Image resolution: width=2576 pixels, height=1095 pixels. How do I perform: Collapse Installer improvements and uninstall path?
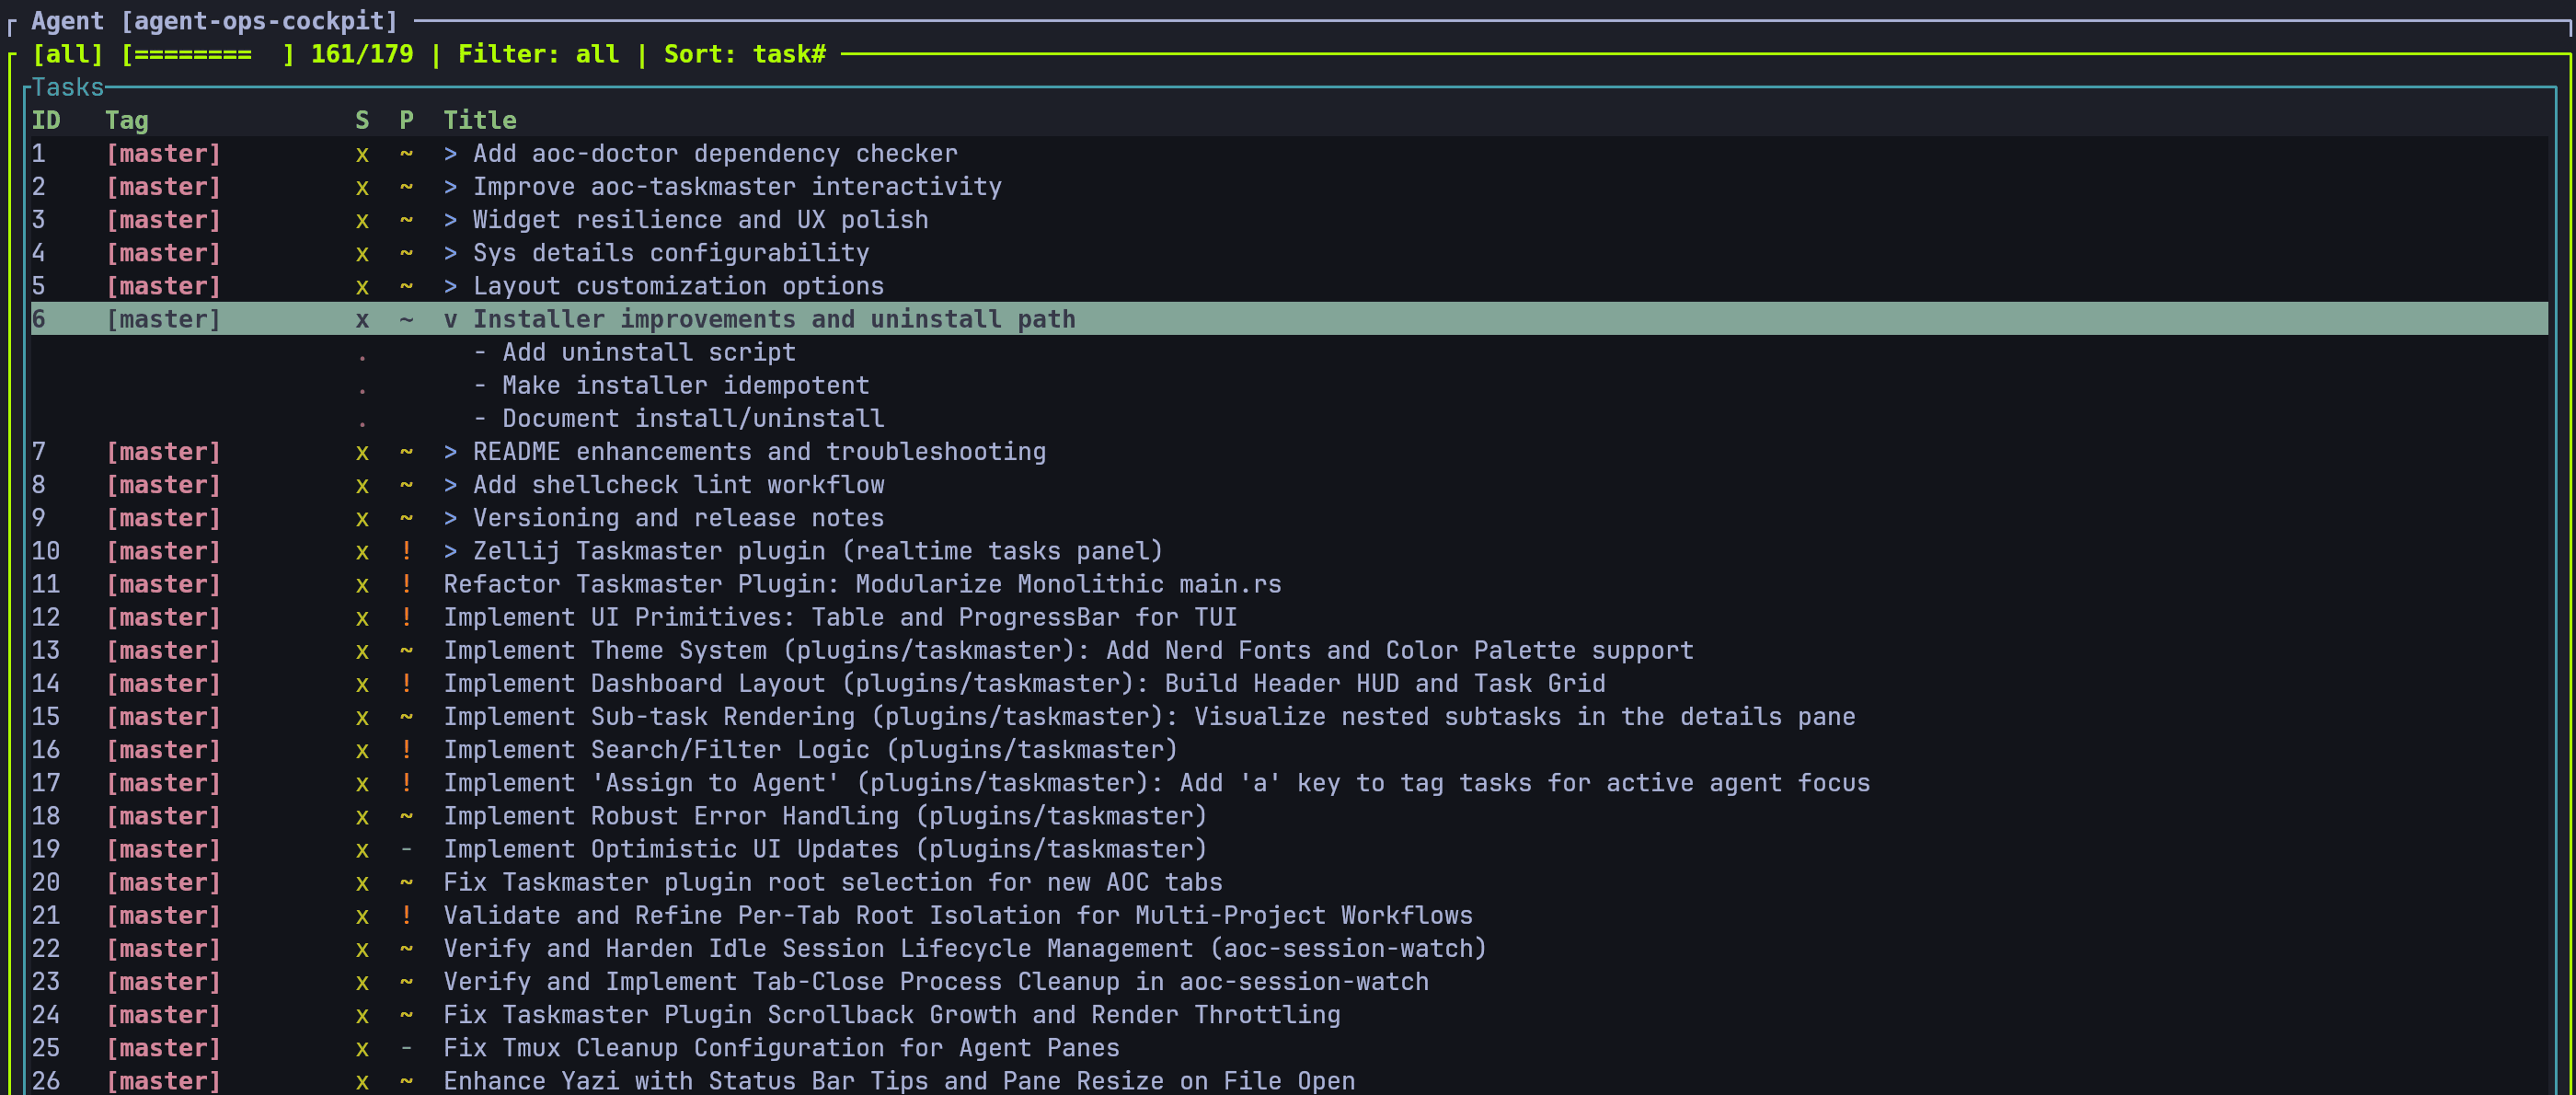[450, 319]
